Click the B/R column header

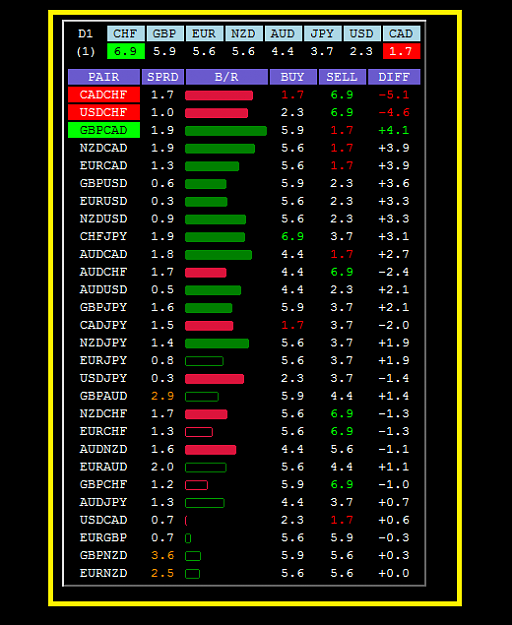(x=226, y=77)
